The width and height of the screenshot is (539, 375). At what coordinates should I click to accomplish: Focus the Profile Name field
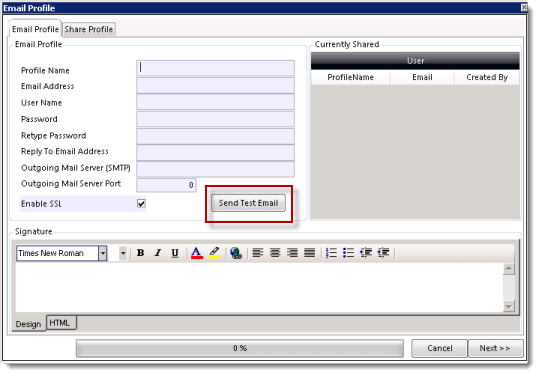[215, 68]
